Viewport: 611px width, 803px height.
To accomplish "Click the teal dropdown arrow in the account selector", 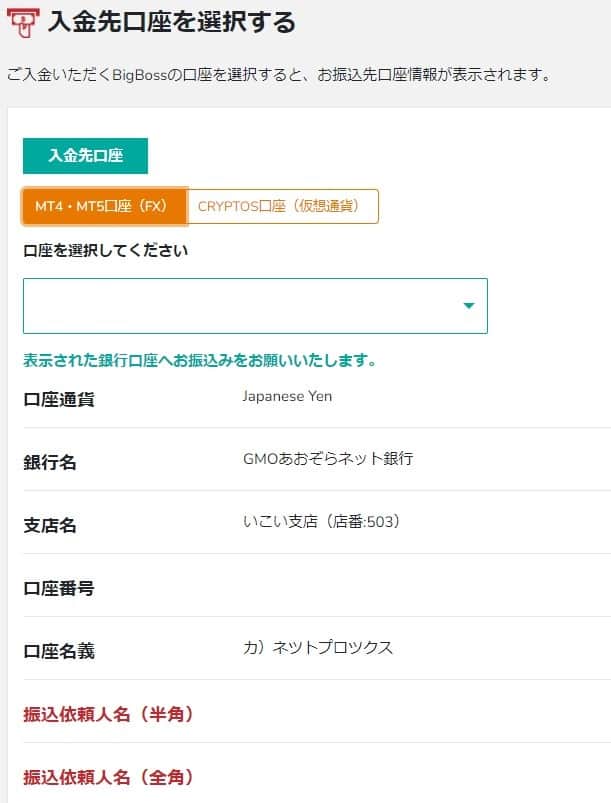I will click(x=469, y=306).
